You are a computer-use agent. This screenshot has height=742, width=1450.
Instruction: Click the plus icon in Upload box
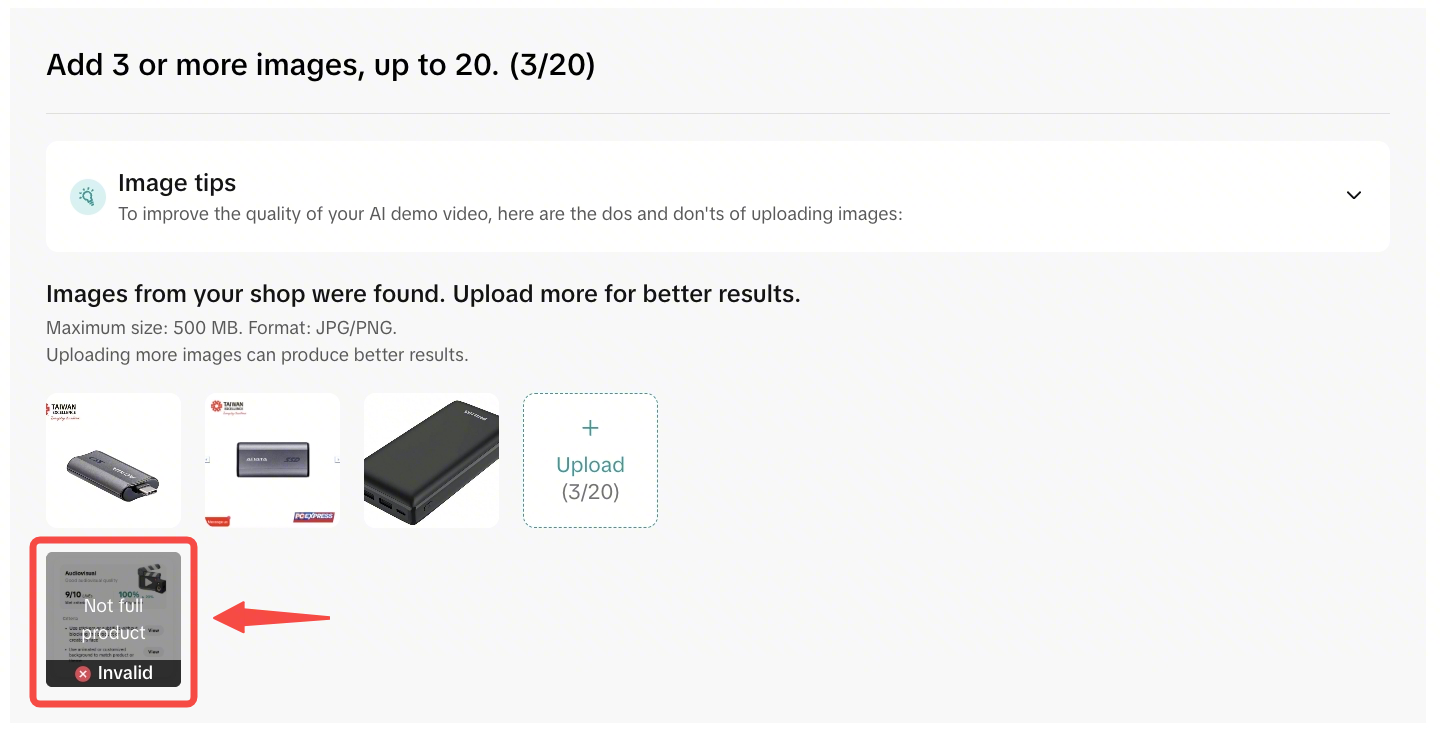[x=590, y=428]
